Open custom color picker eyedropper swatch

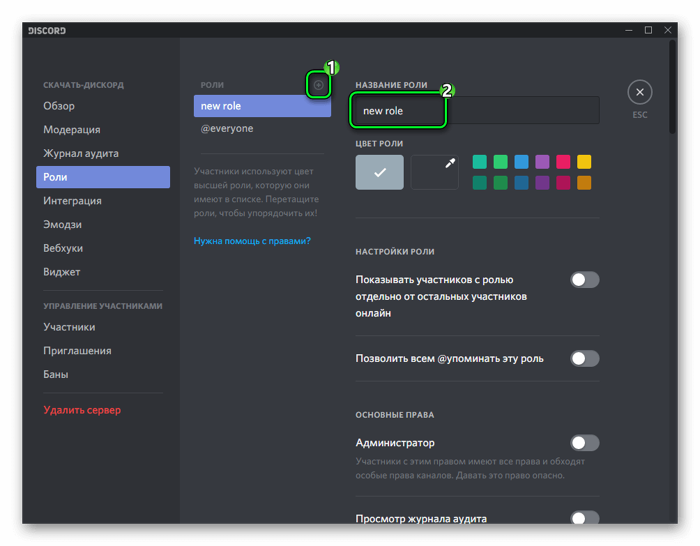434,172
